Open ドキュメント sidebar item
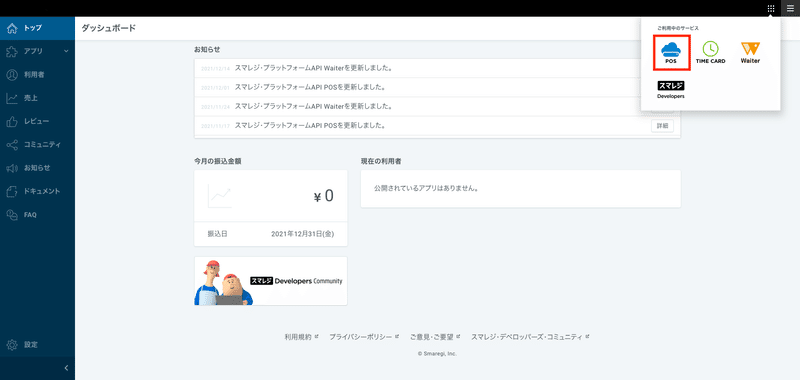The image size is (800, 380). pos(37,191)
